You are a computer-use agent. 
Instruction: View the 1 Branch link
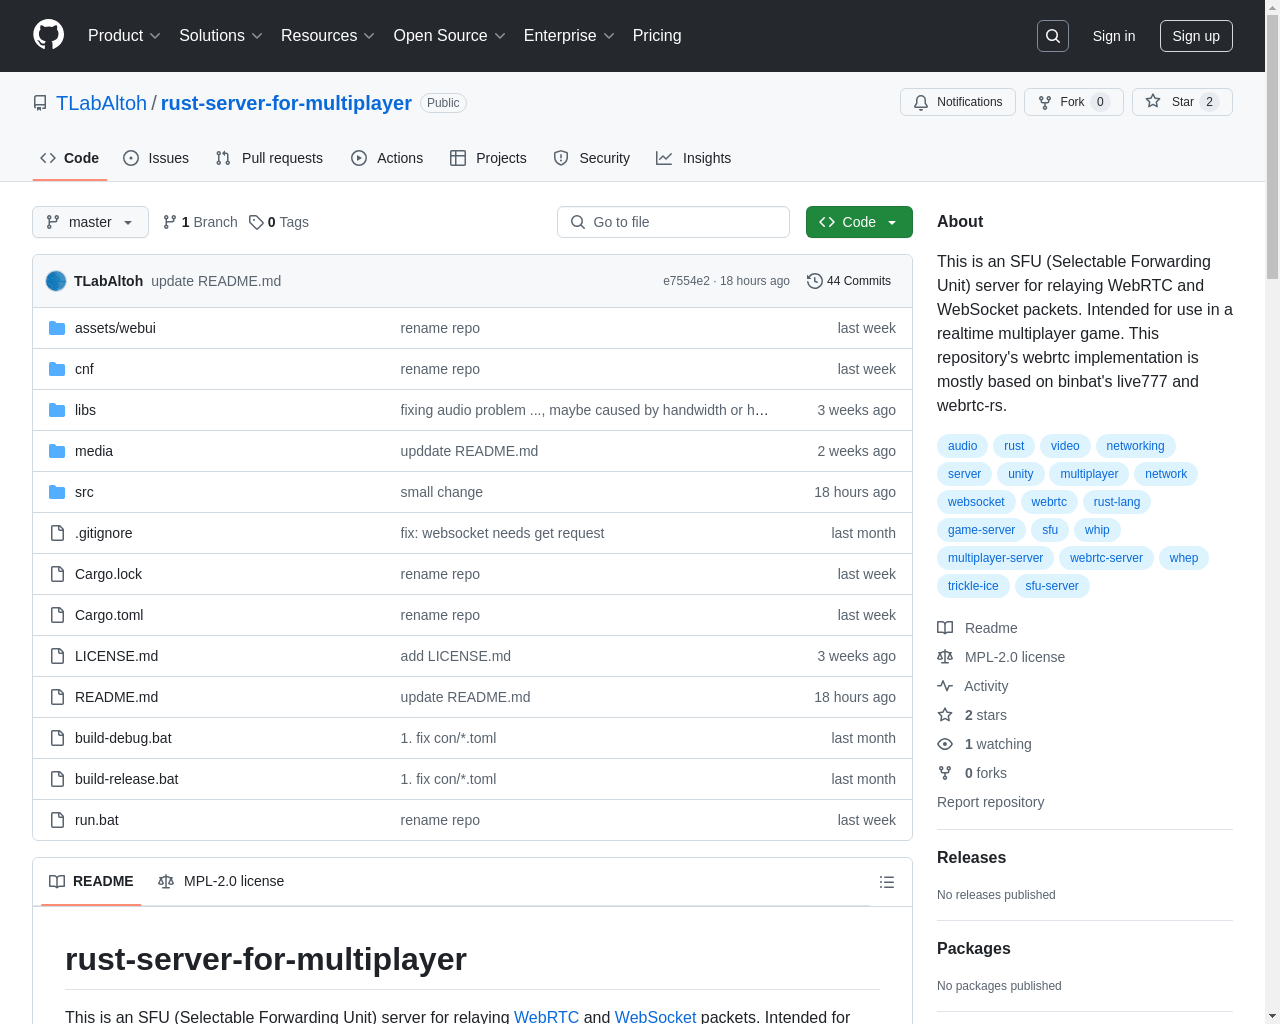coord(200,222)
